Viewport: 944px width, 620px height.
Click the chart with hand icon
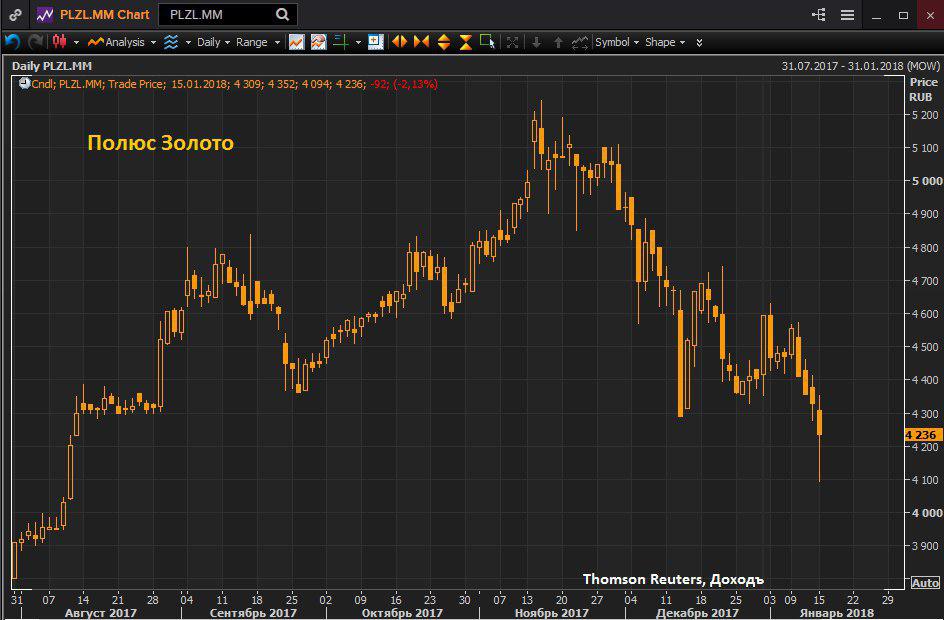click(x=318, y=42)
